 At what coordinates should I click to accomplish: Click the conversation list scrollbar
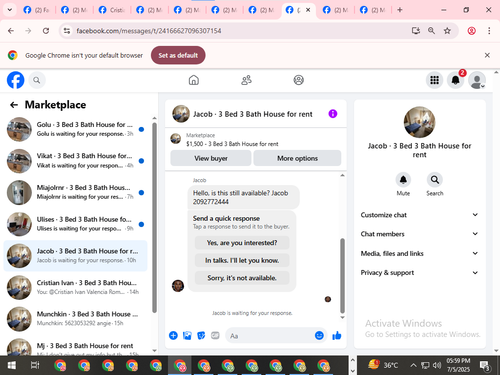click(154, 217)
